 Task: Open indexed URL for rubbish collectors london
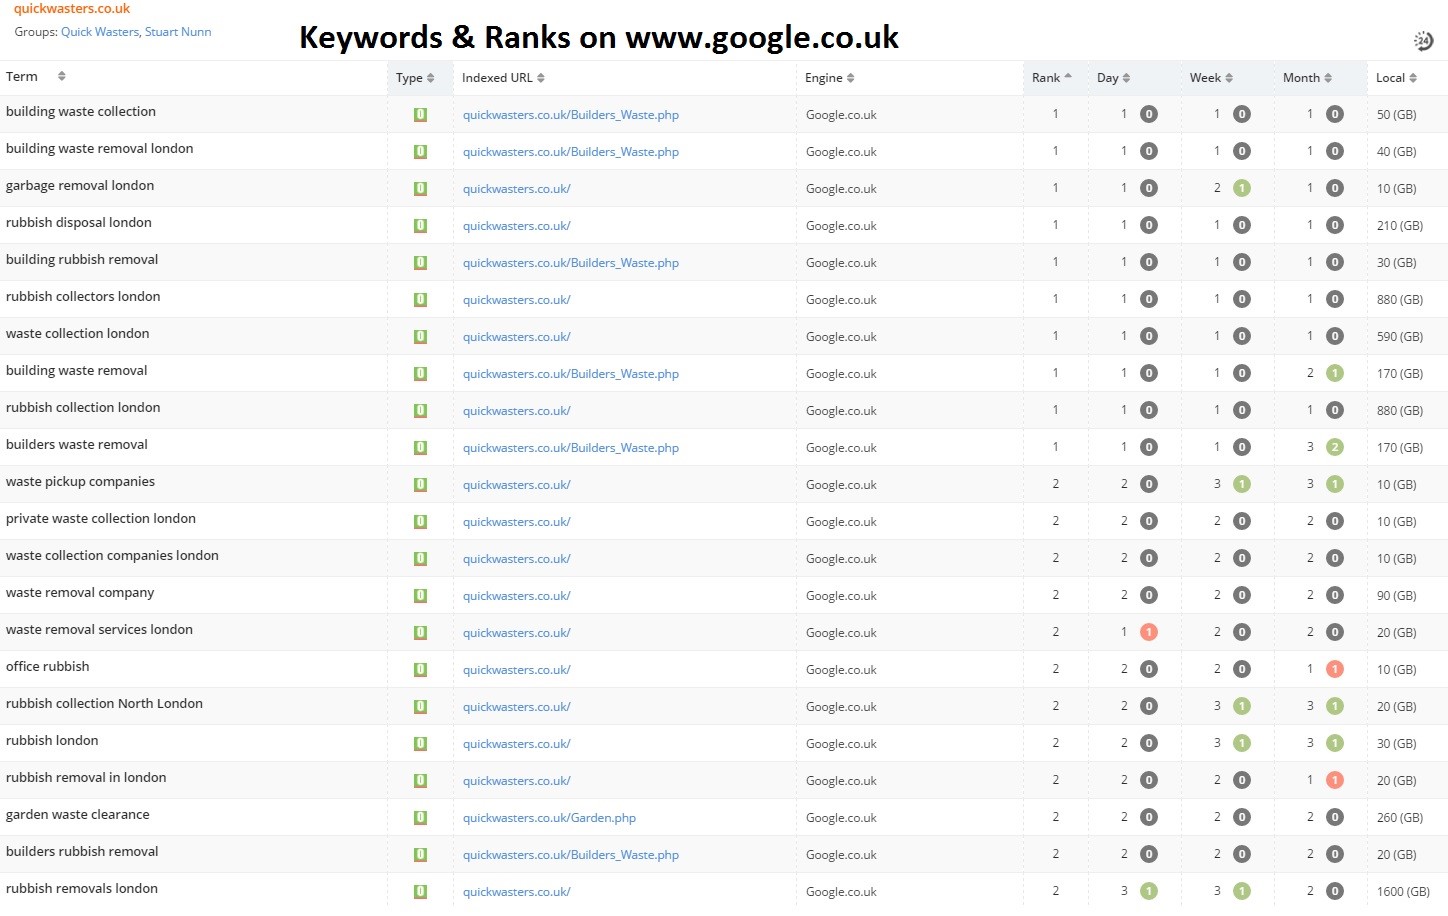click(517, 300)
